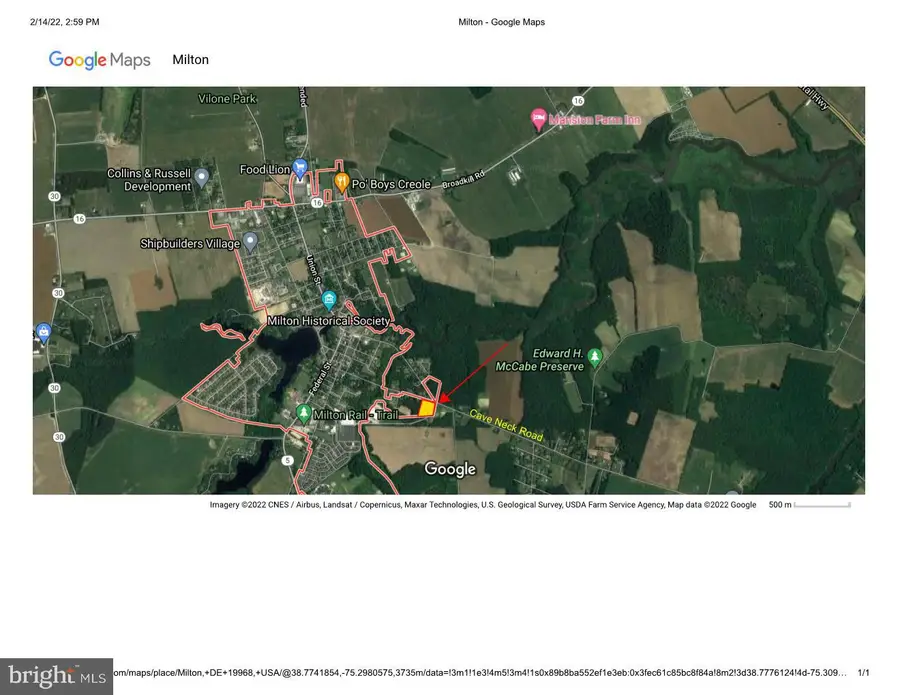900x695 pixels.
Task: Click the orange Po' Boys Creole dining pin
Action: coord(340,181)
